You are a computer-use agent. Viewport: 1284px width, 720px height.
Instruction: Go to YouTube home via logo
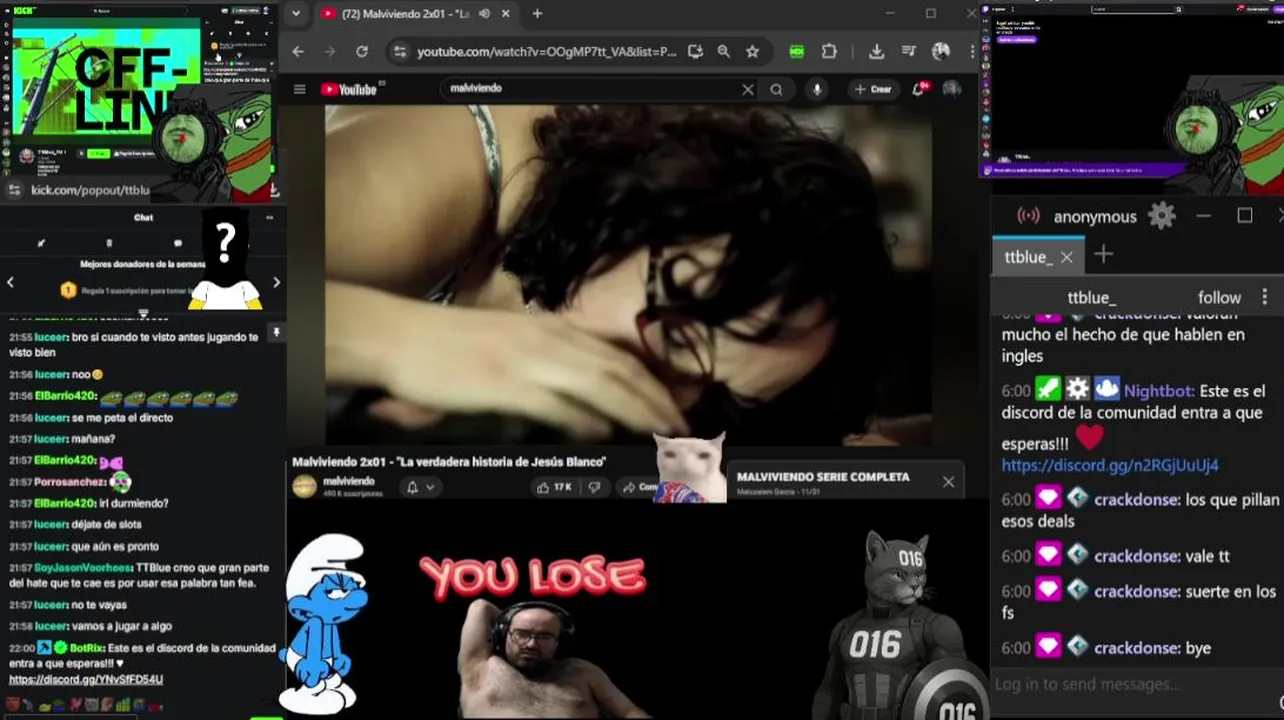349,89
